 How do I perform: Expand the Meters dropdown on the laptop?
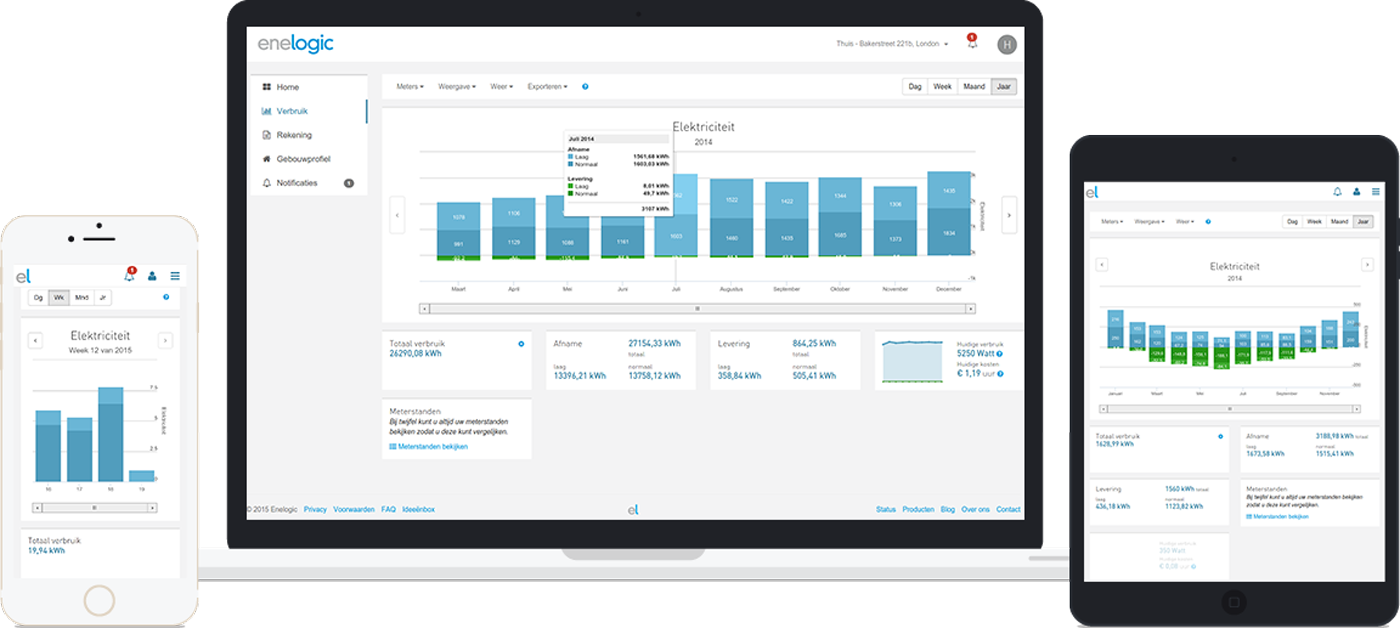pyautogui.click(x=410, y=87)
